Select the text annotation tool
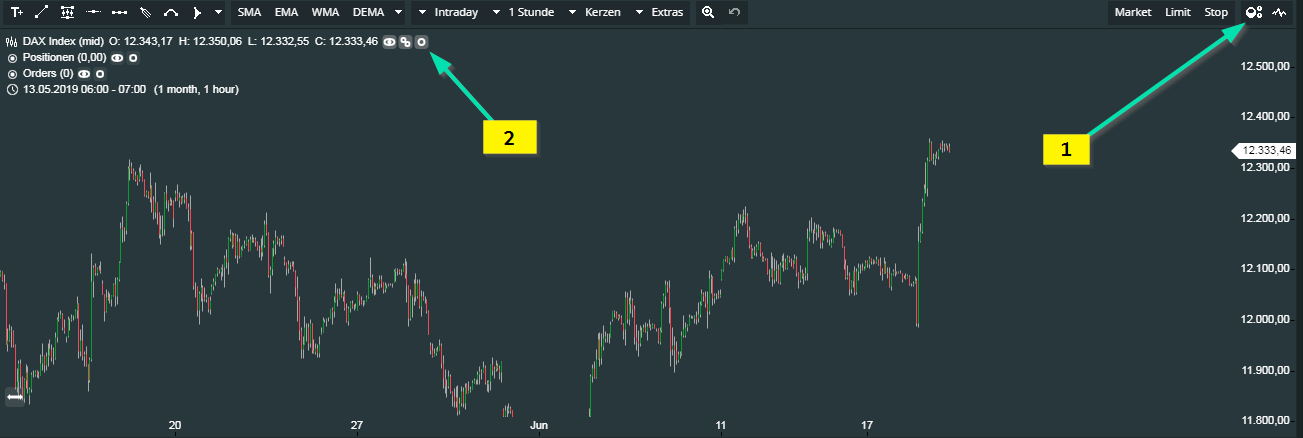 (15, 13)
